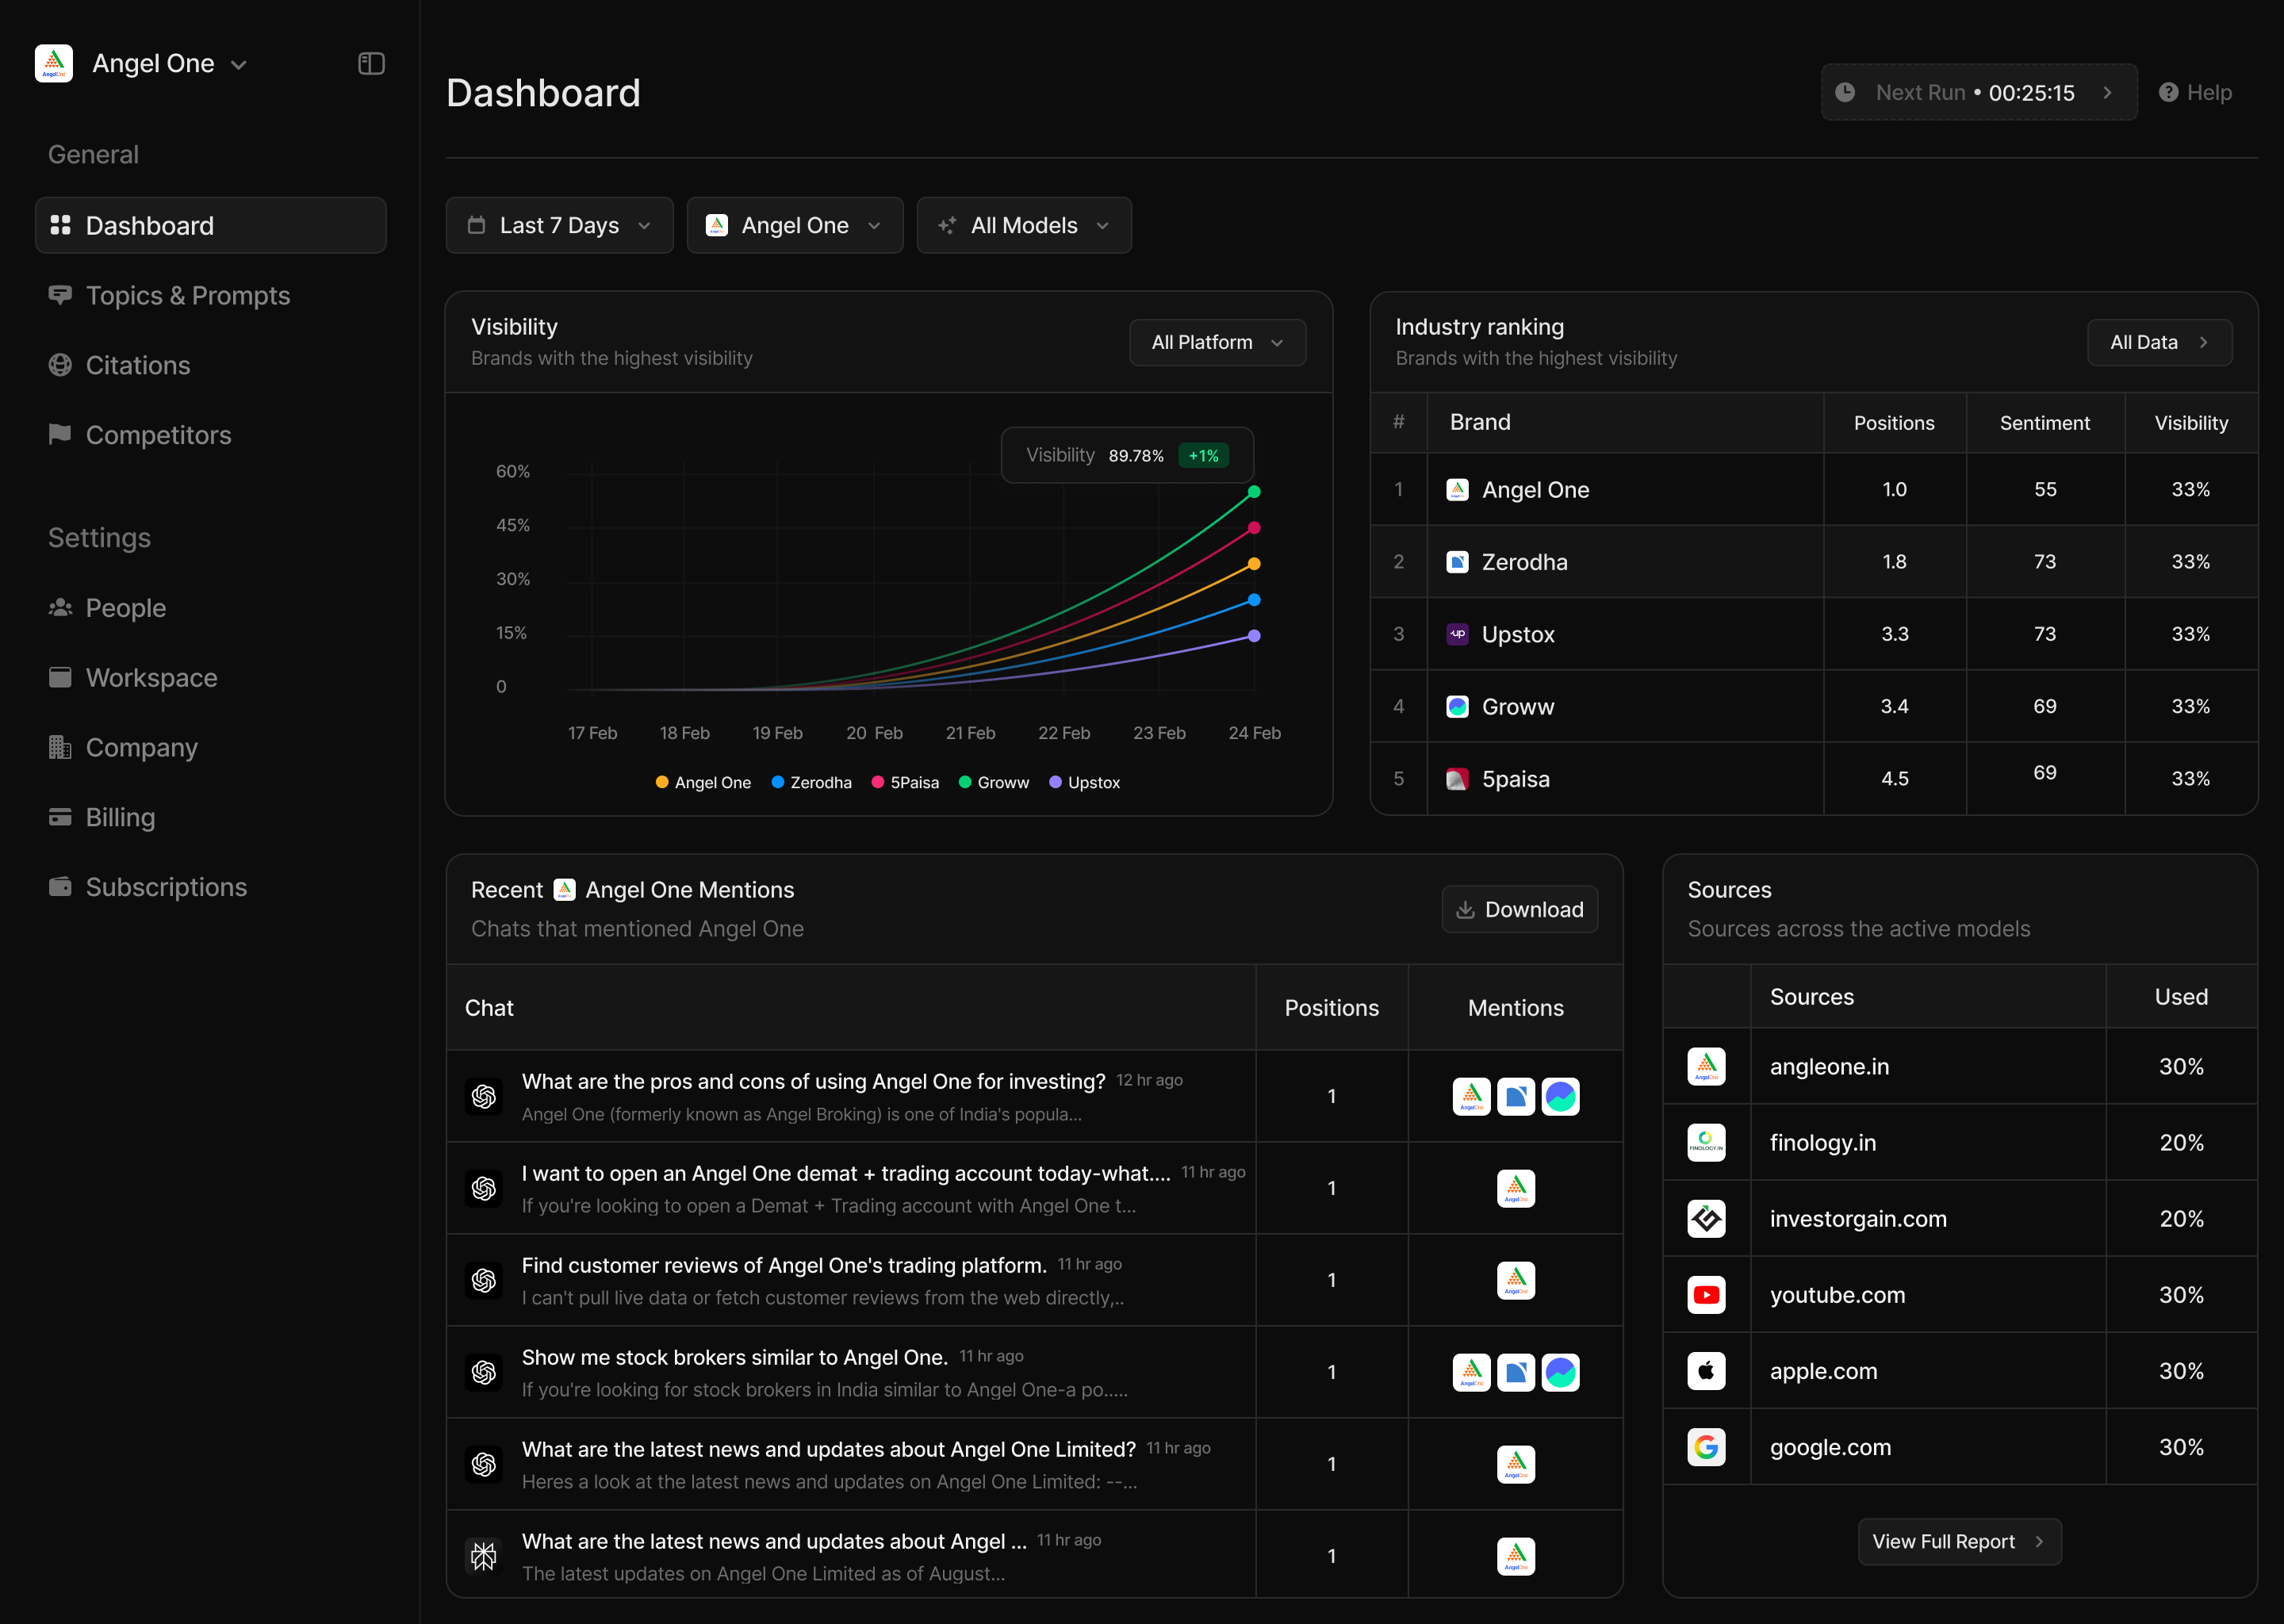This screenshot has width=2284, height=1624.
Task: Click the Help question mark icon
Action: click(2168, 92)
